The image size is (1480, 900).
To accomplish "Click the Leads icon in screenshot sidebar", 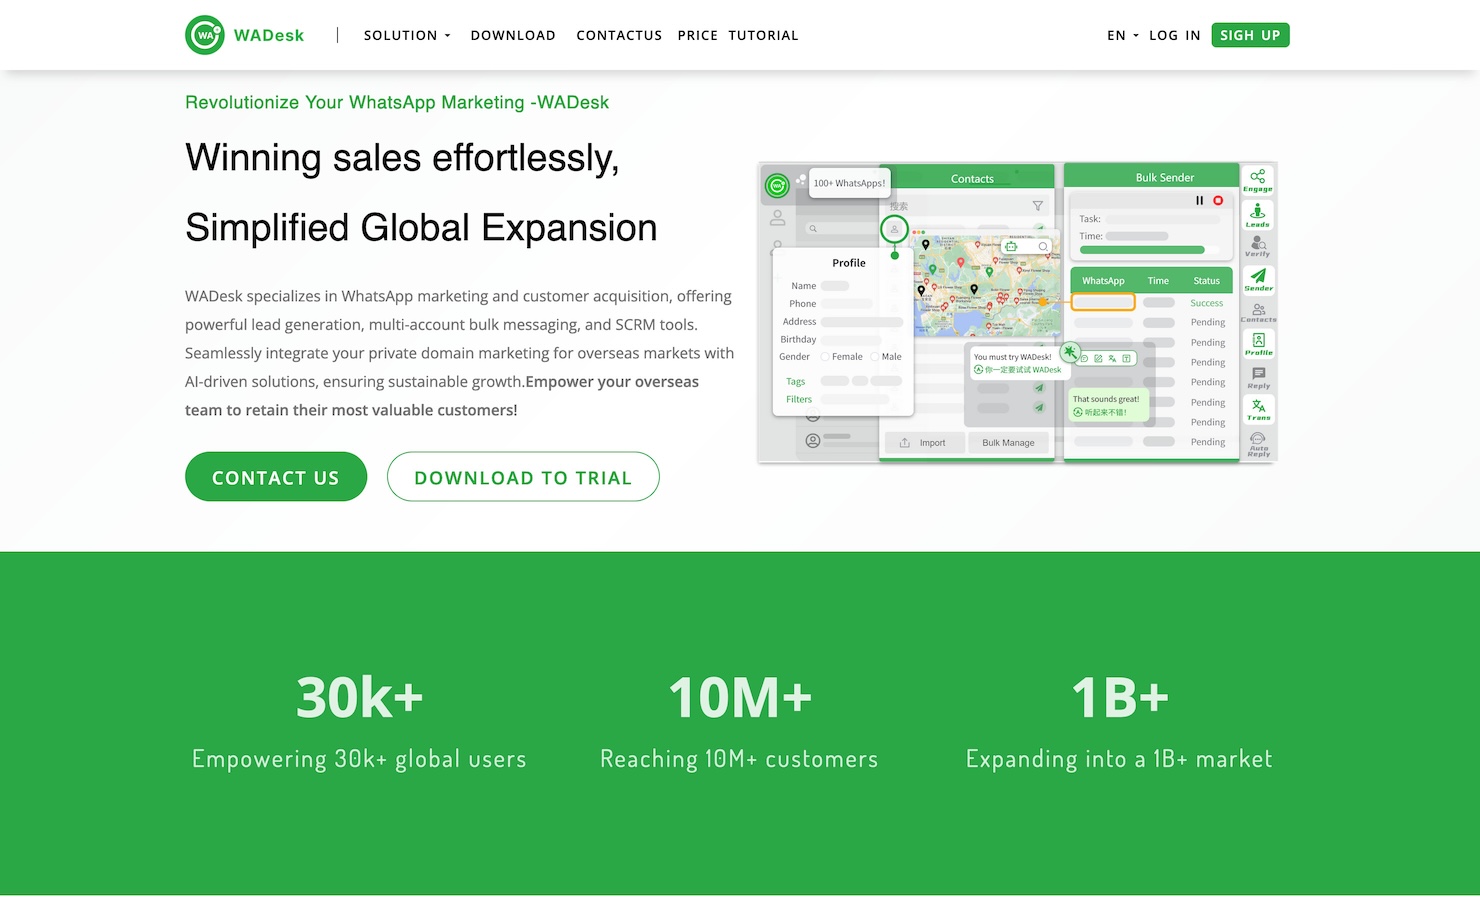I will pyautogui.click(x=1258, y=214).
